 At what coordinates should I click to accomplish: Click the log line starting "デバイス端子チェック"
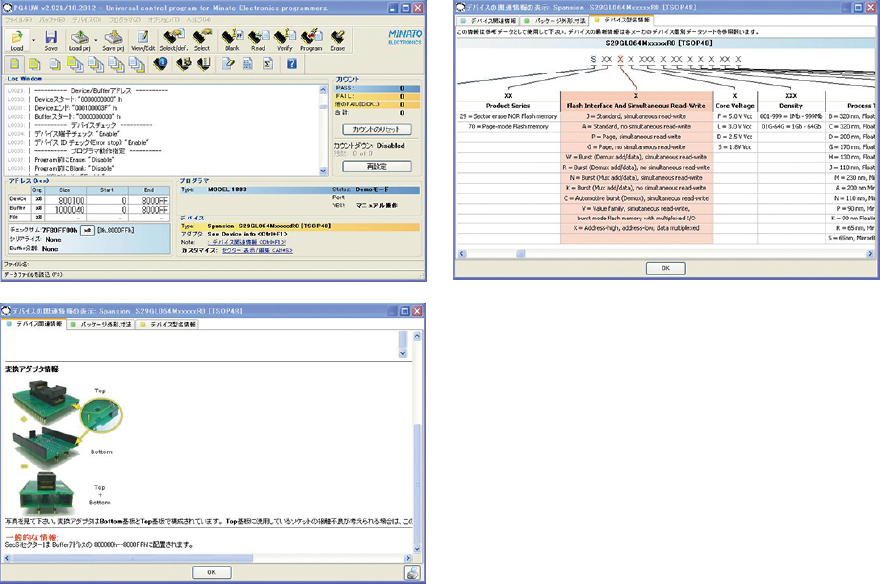[76, 134]
